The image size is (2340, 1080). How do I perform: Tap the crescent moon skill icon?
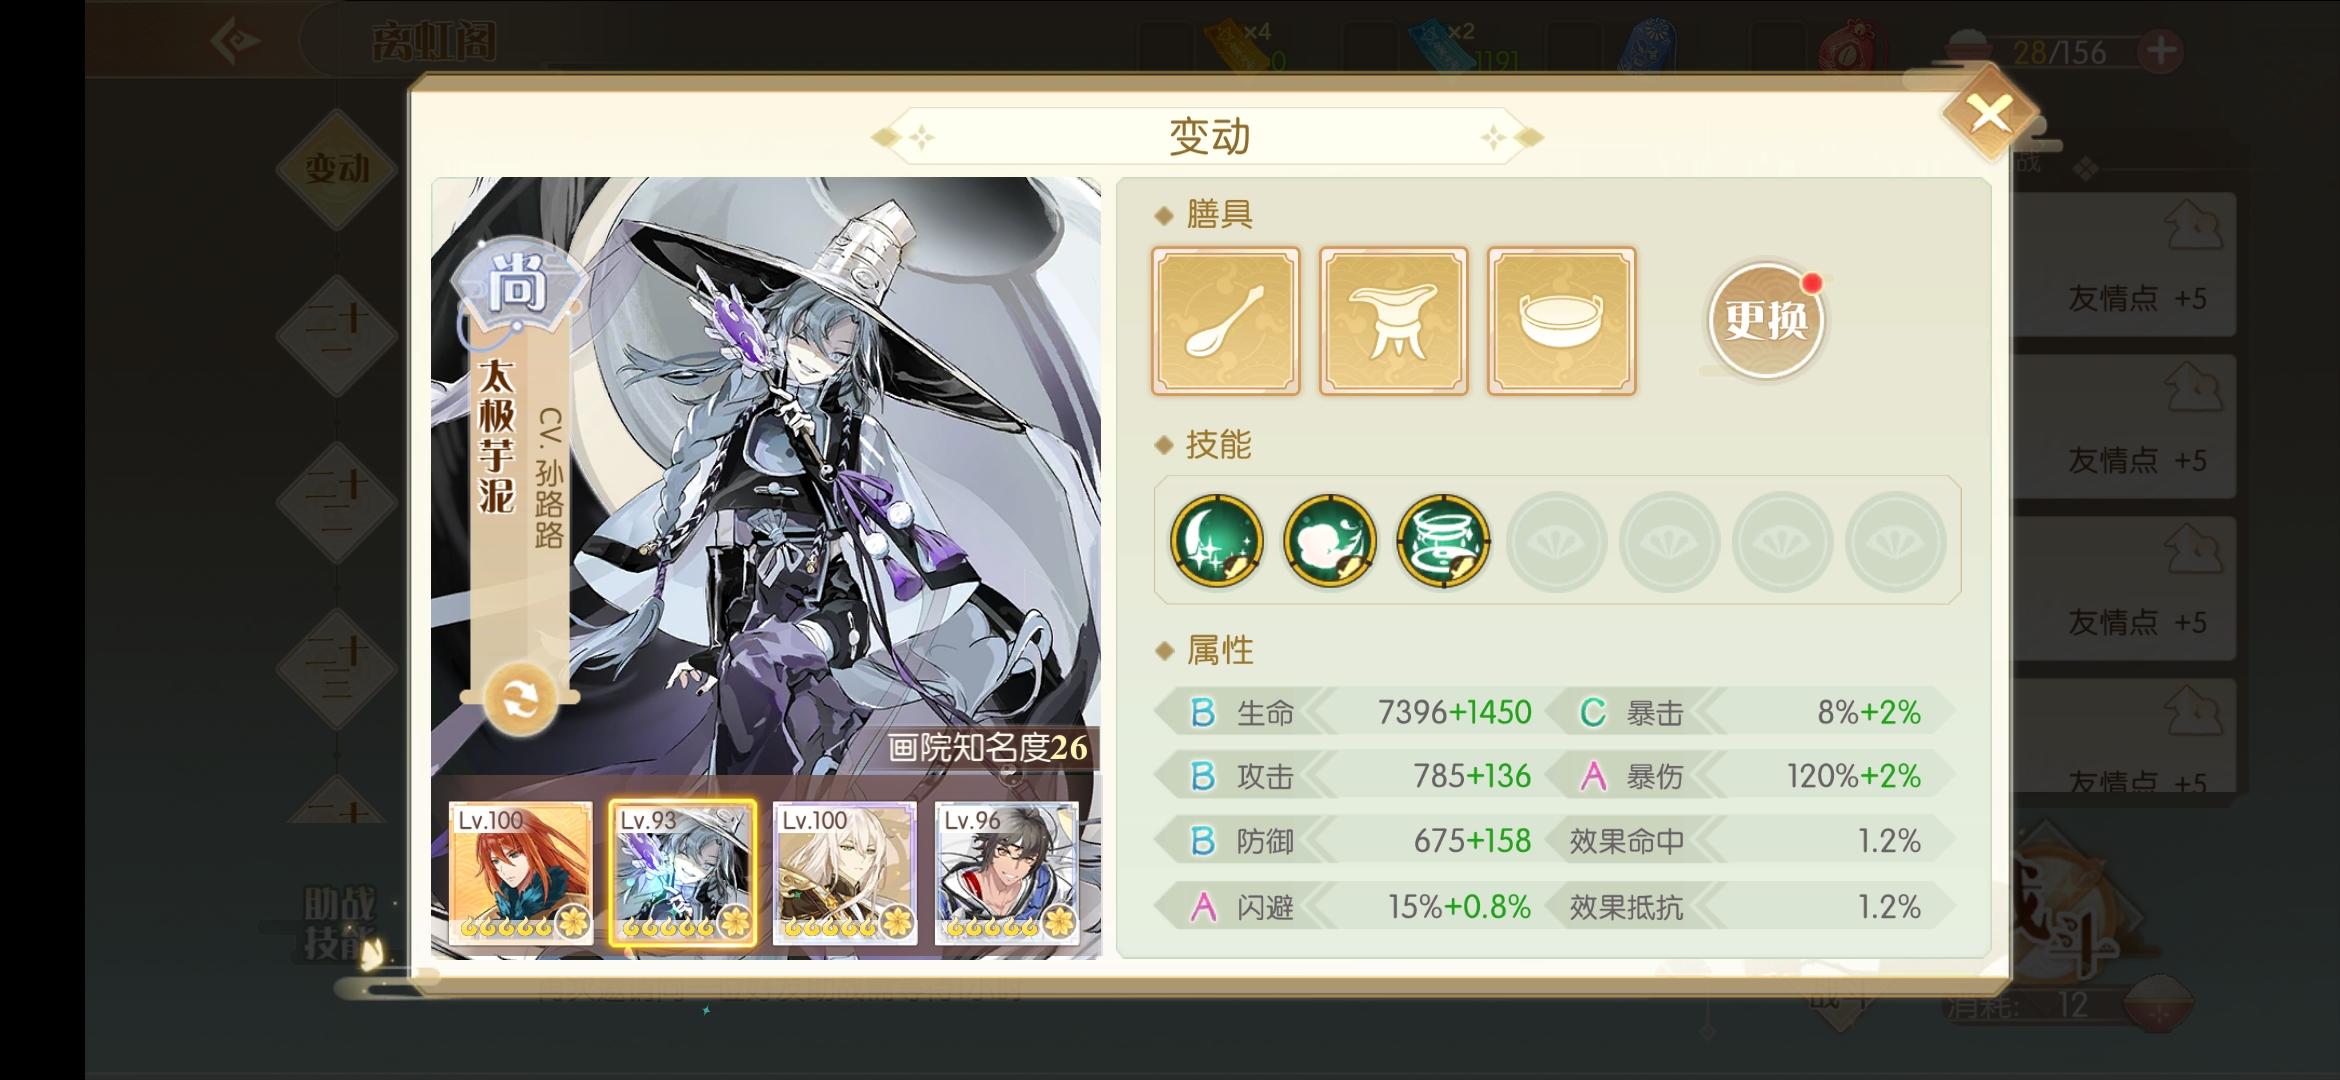click(1217, 541)
